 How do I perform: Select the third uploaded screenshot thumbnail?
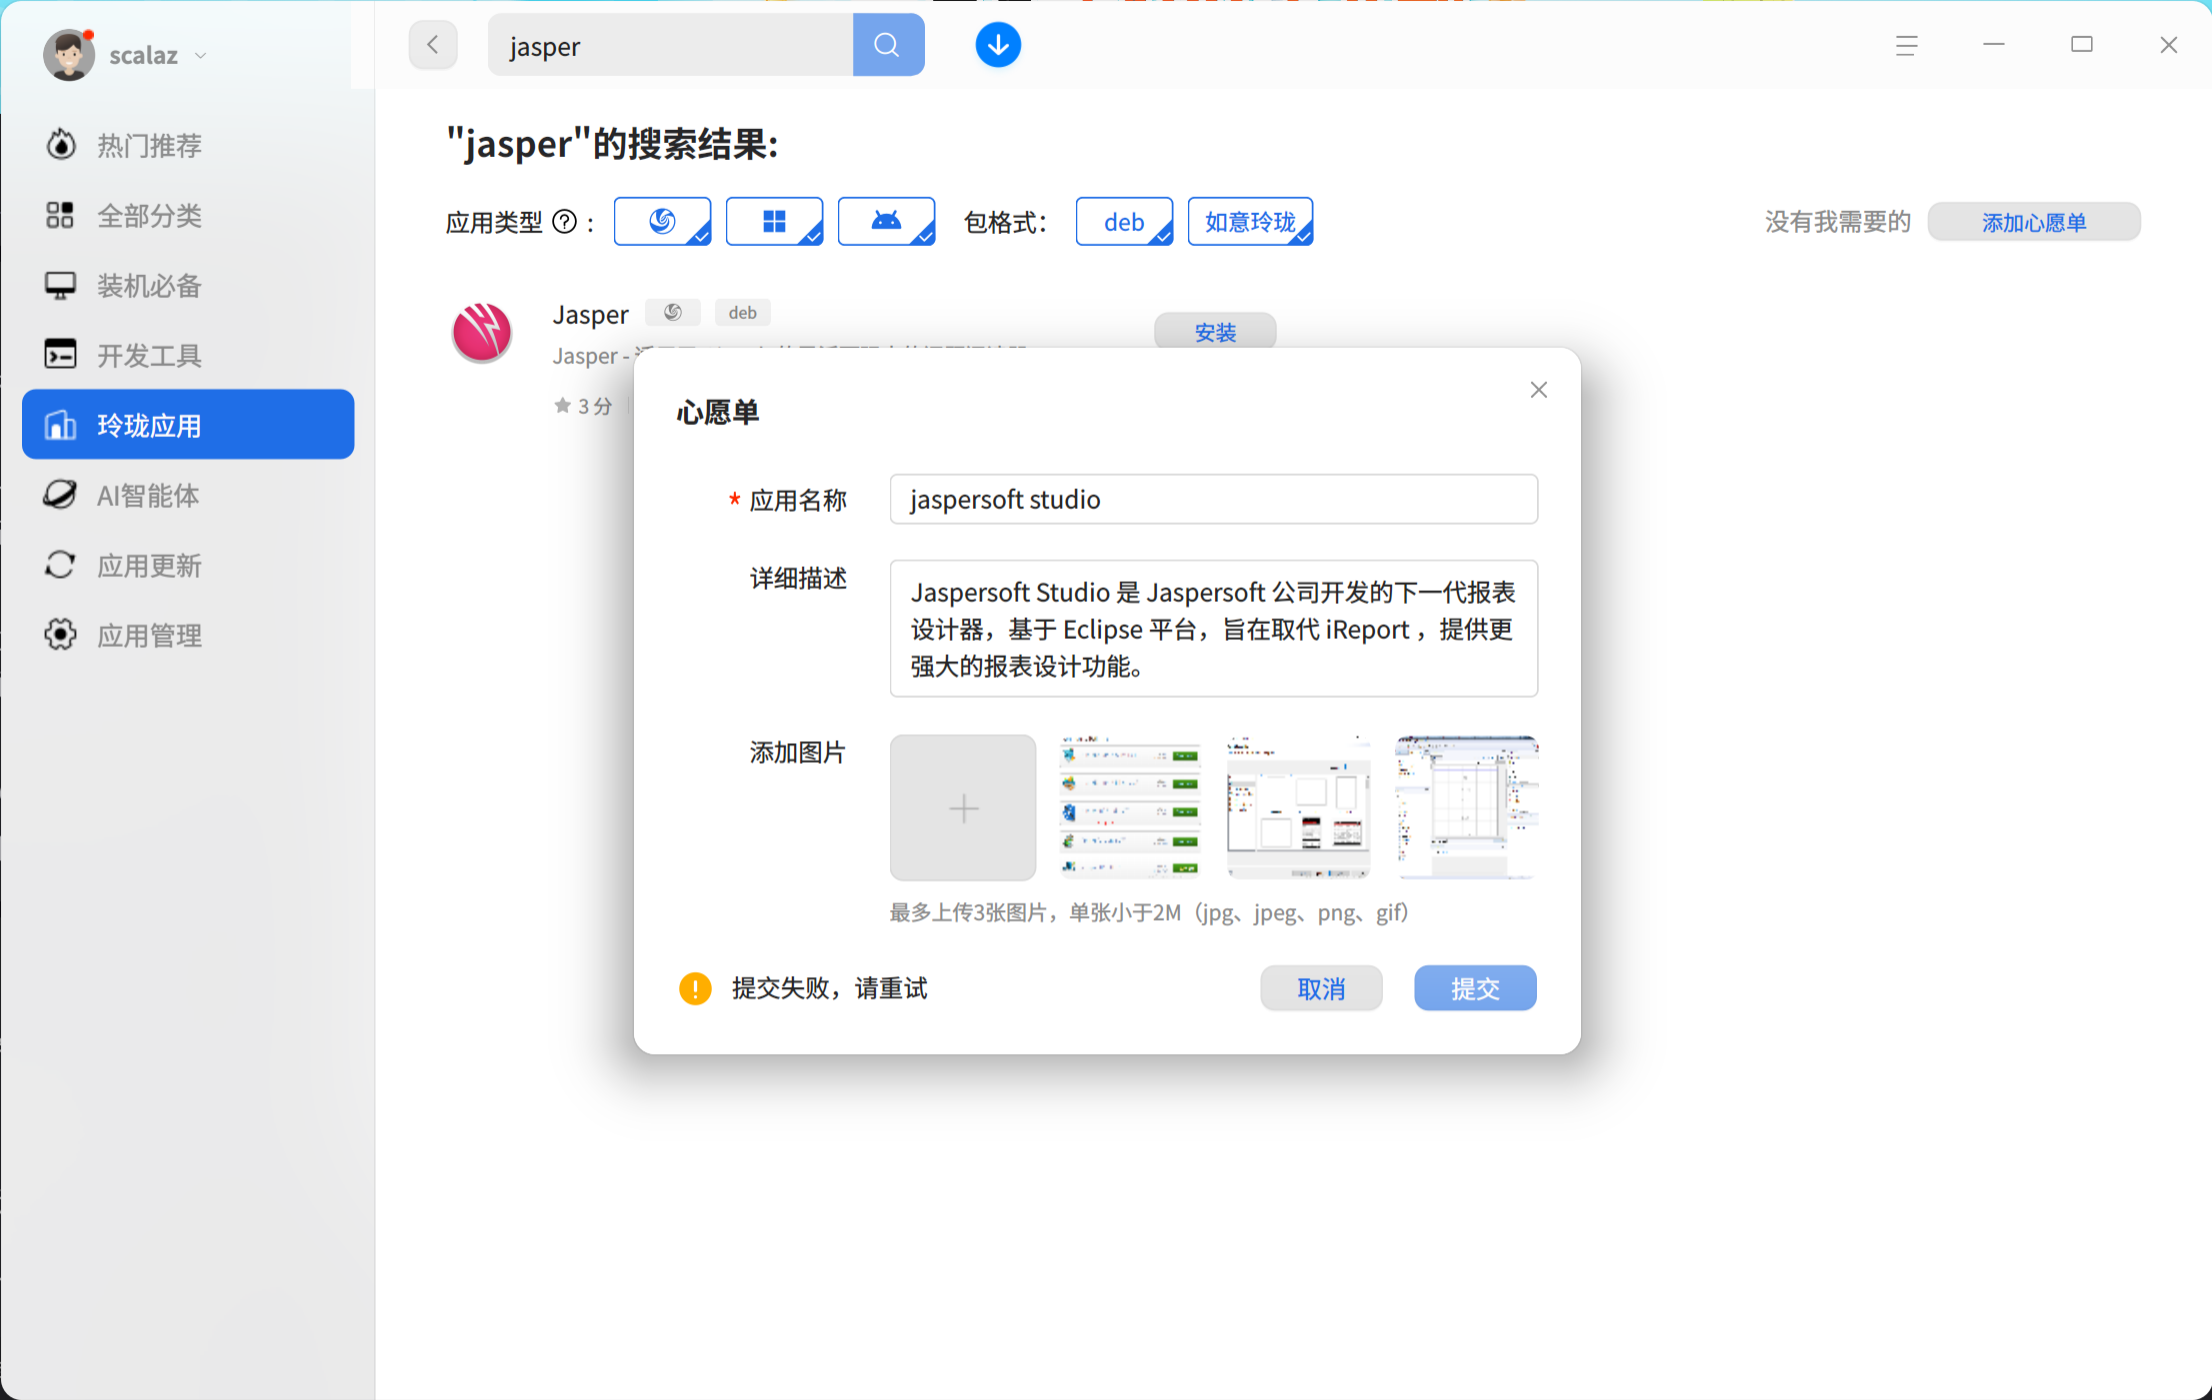(1466, 808)
